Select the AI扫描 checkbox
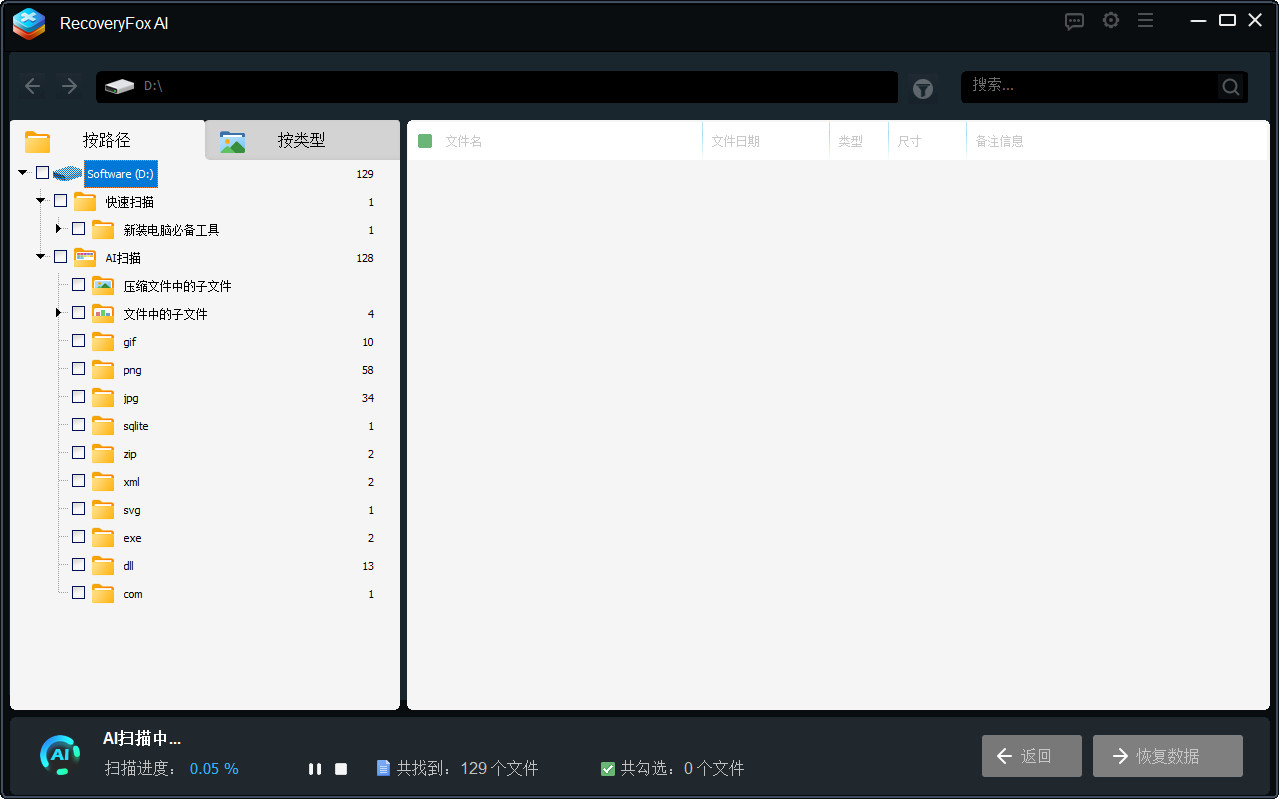 click(60, 255)
